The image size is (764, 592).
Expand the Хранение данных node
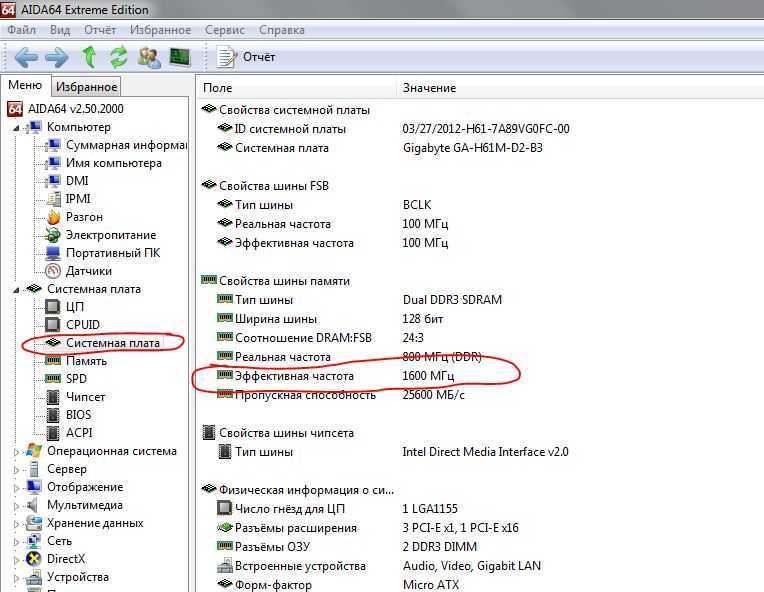(x=16, y=524)
